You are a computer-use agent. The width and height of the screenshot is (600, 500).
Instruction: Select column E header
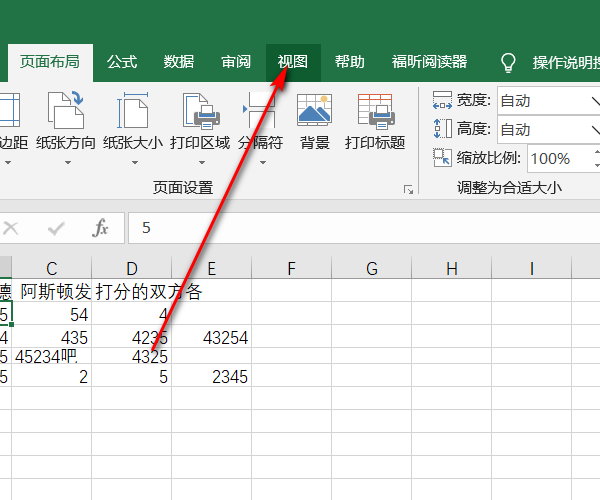pyautogui.click(x=212, y=268)
